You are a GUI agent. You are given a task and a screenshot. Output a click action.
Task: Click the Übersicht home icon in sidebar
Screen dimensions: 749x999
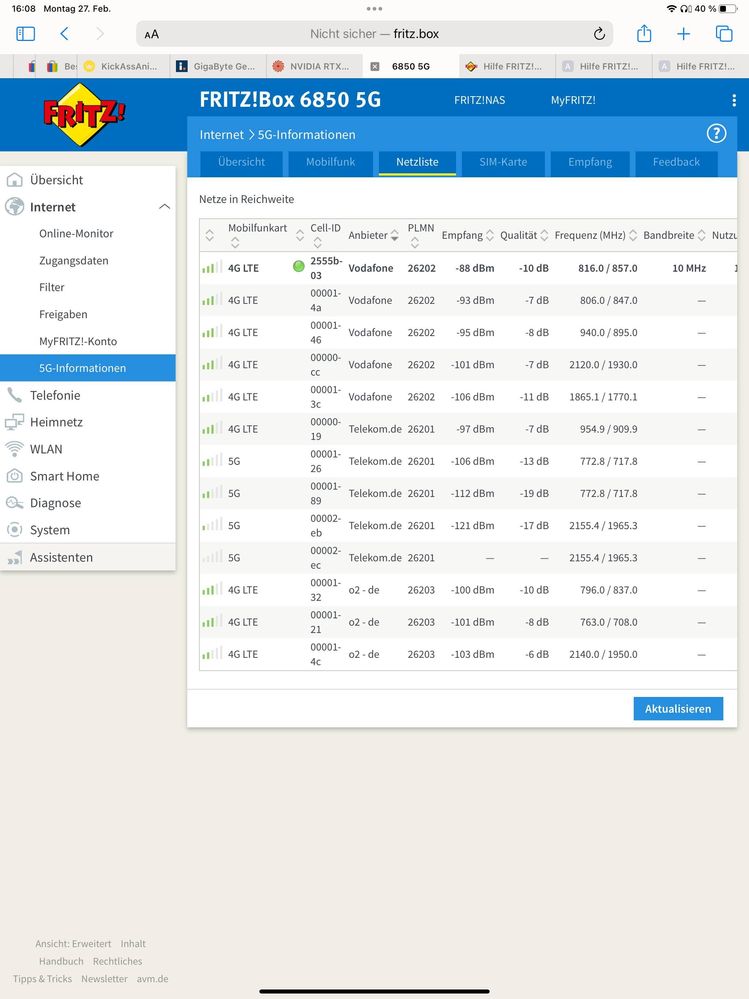(x=14, y=180)
